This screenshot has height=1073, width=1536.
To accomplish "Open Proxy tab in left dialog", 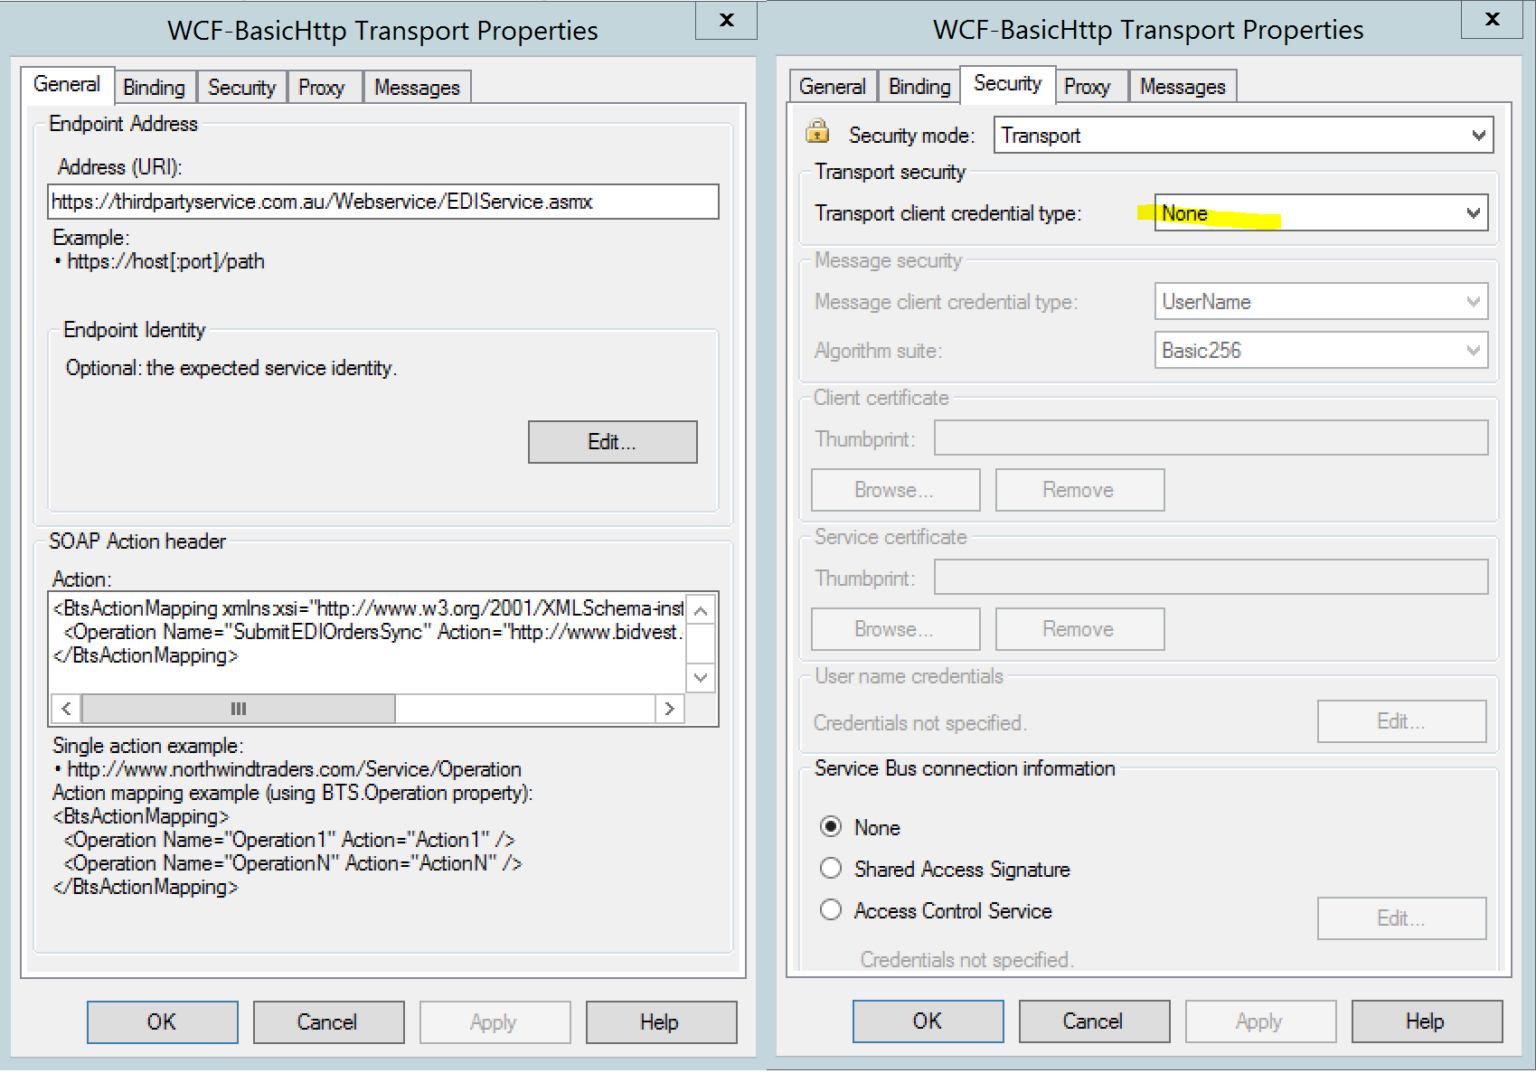I will (321, 88).
